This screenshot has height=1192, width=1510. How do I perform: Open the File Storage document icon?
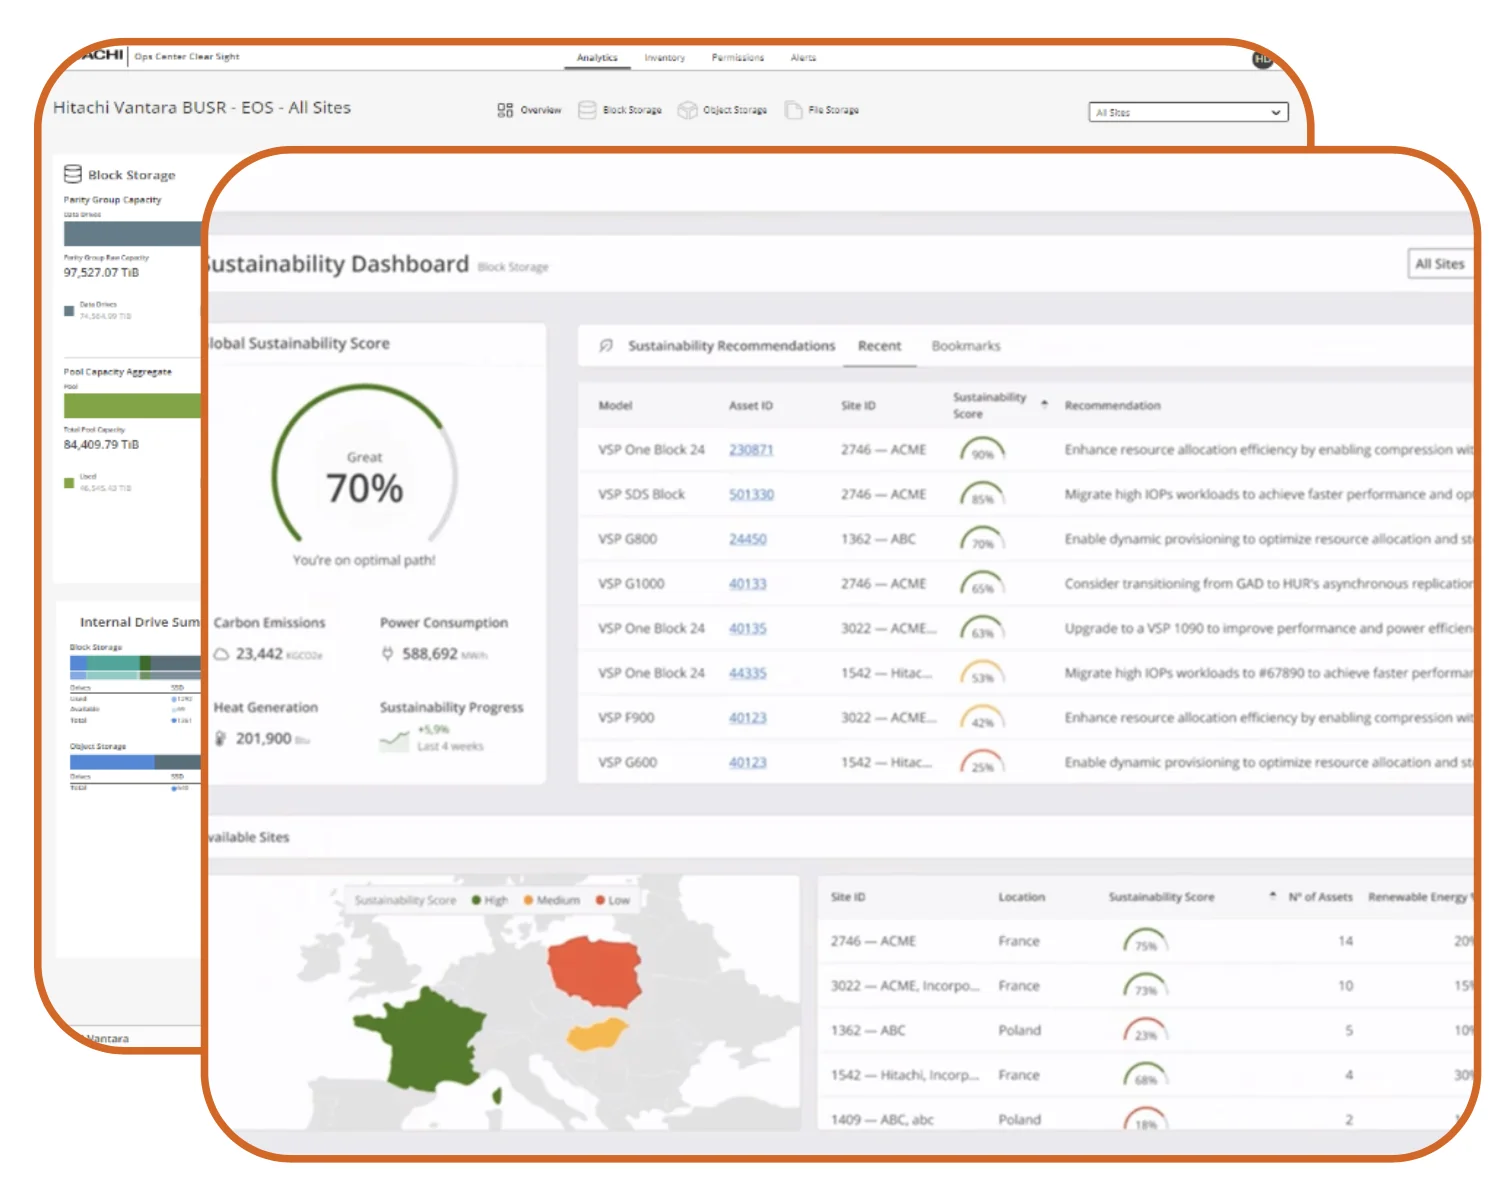pyautogui.click(x=793, y=110)
